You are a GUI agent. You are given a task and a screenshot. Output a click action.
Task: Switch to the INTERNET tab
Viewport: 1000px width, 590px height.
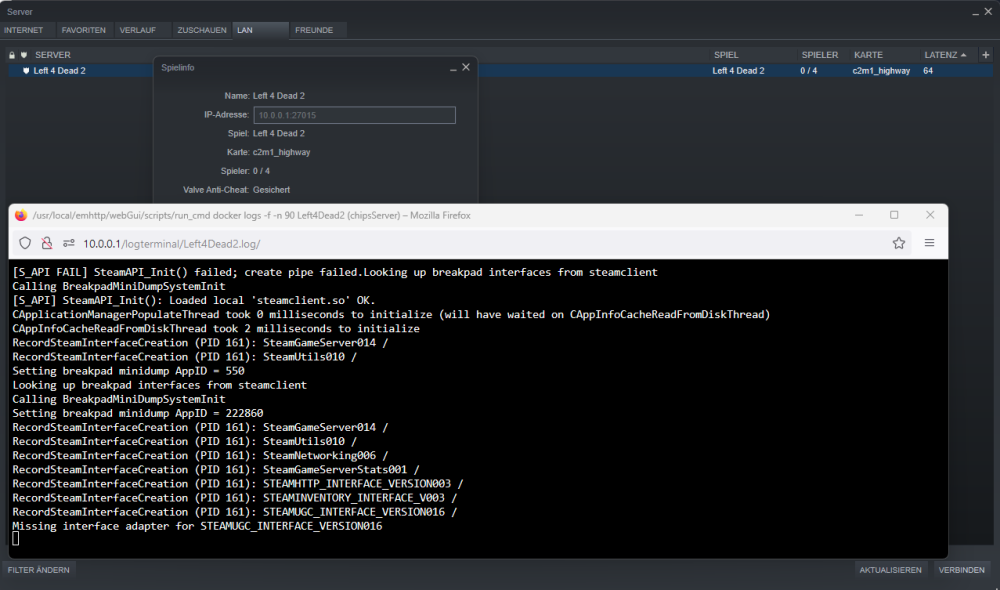(x=24, y=30)
